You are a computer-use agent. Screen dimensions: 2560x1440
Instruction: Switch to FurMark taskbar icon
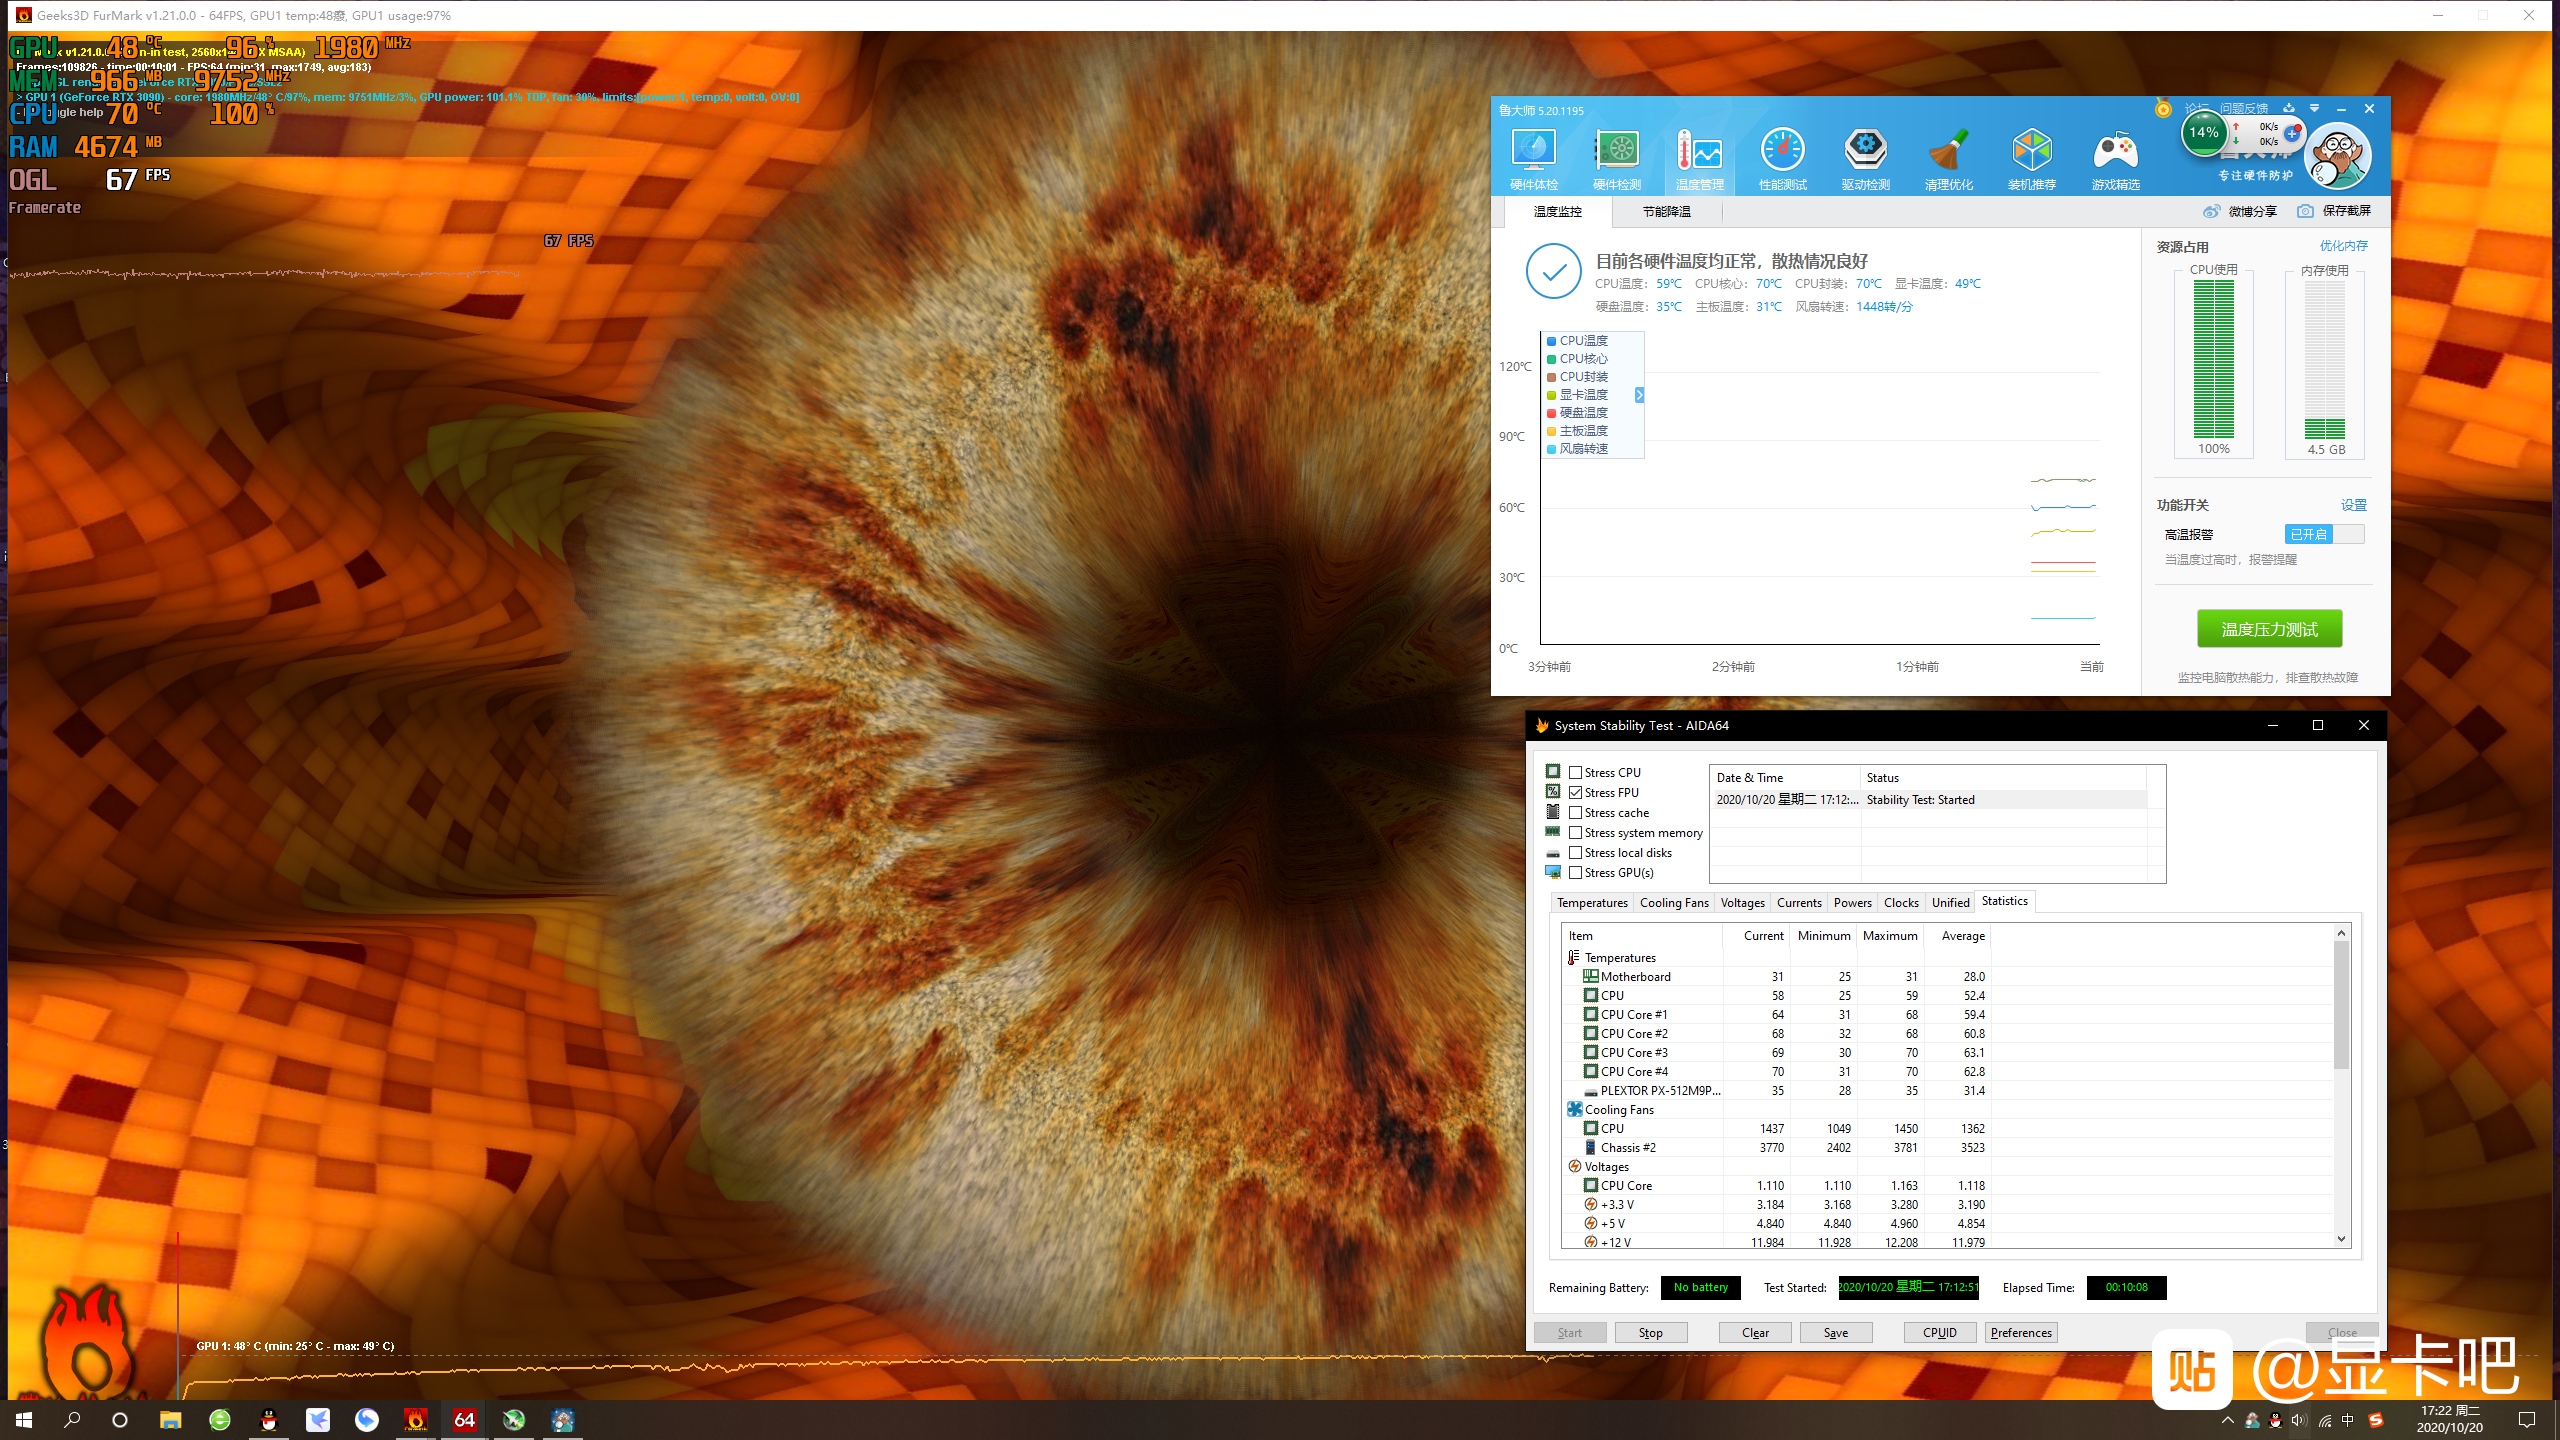pyautogui.click(x=416, y=1420)
